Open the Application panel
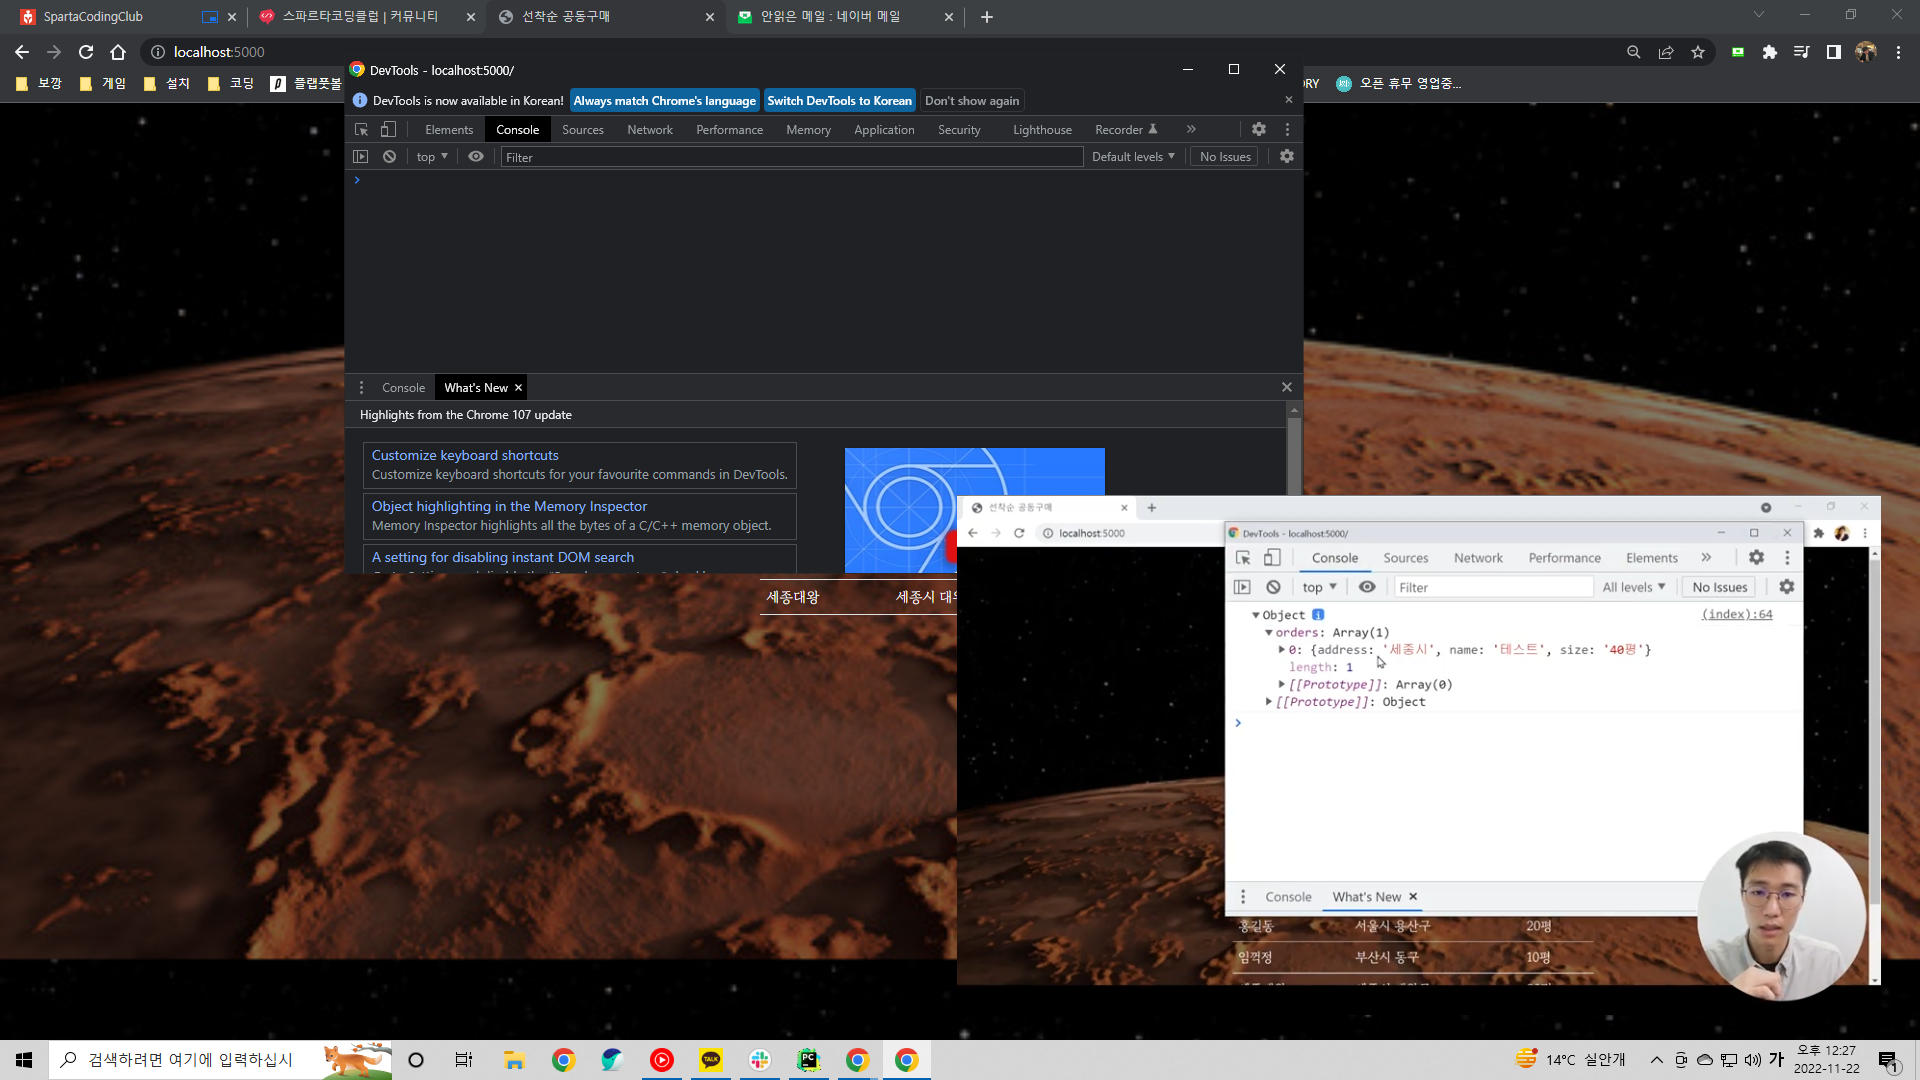Image resolution: width=1920 pixels, height=1080 pixels. pos(884,130)
